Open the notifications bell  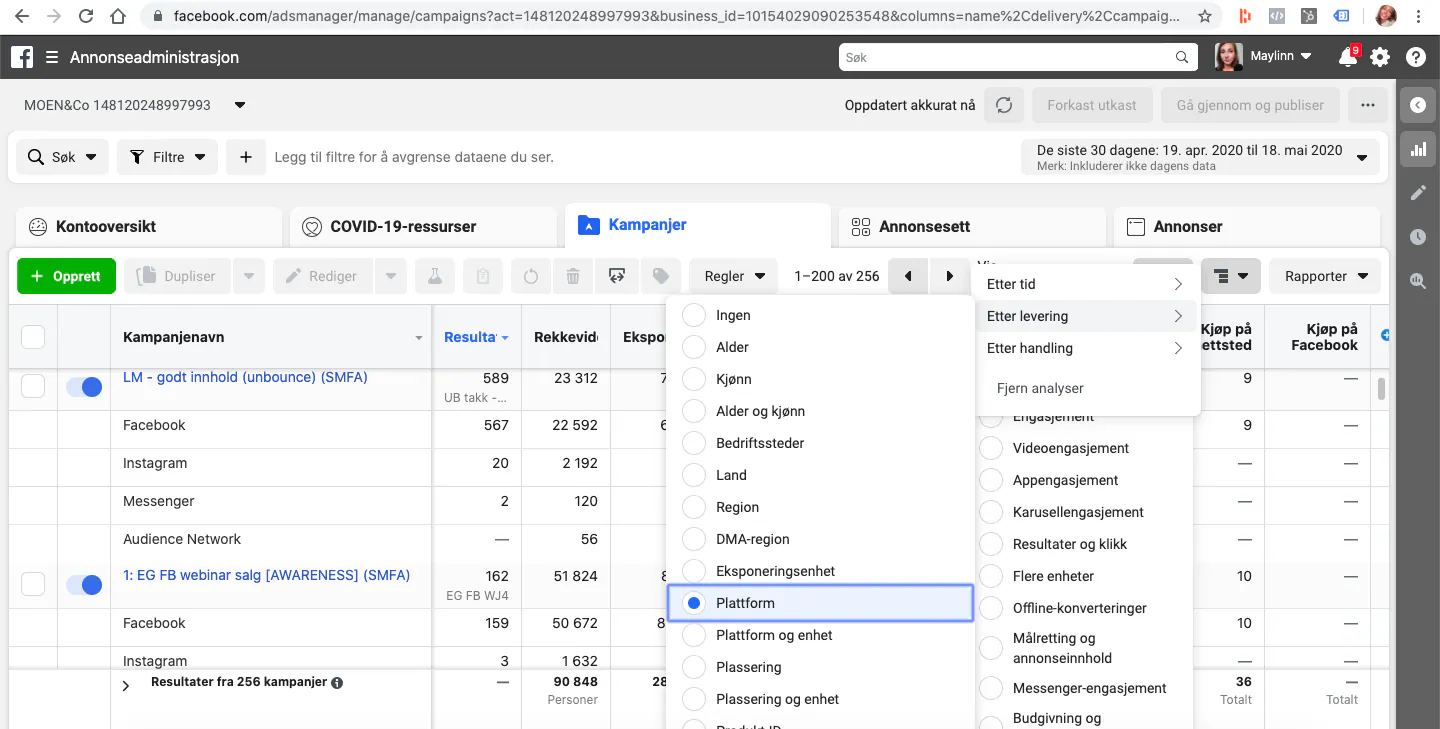1347,57
